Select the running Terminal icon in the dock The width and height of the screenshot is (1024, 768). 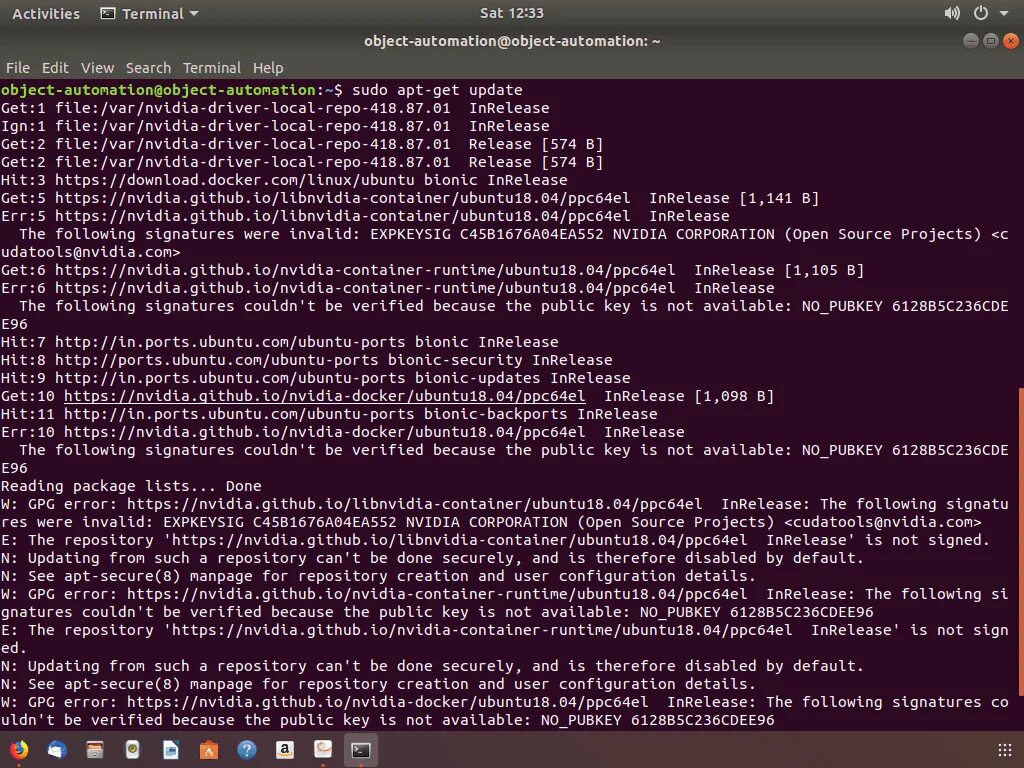click(360, 748)
